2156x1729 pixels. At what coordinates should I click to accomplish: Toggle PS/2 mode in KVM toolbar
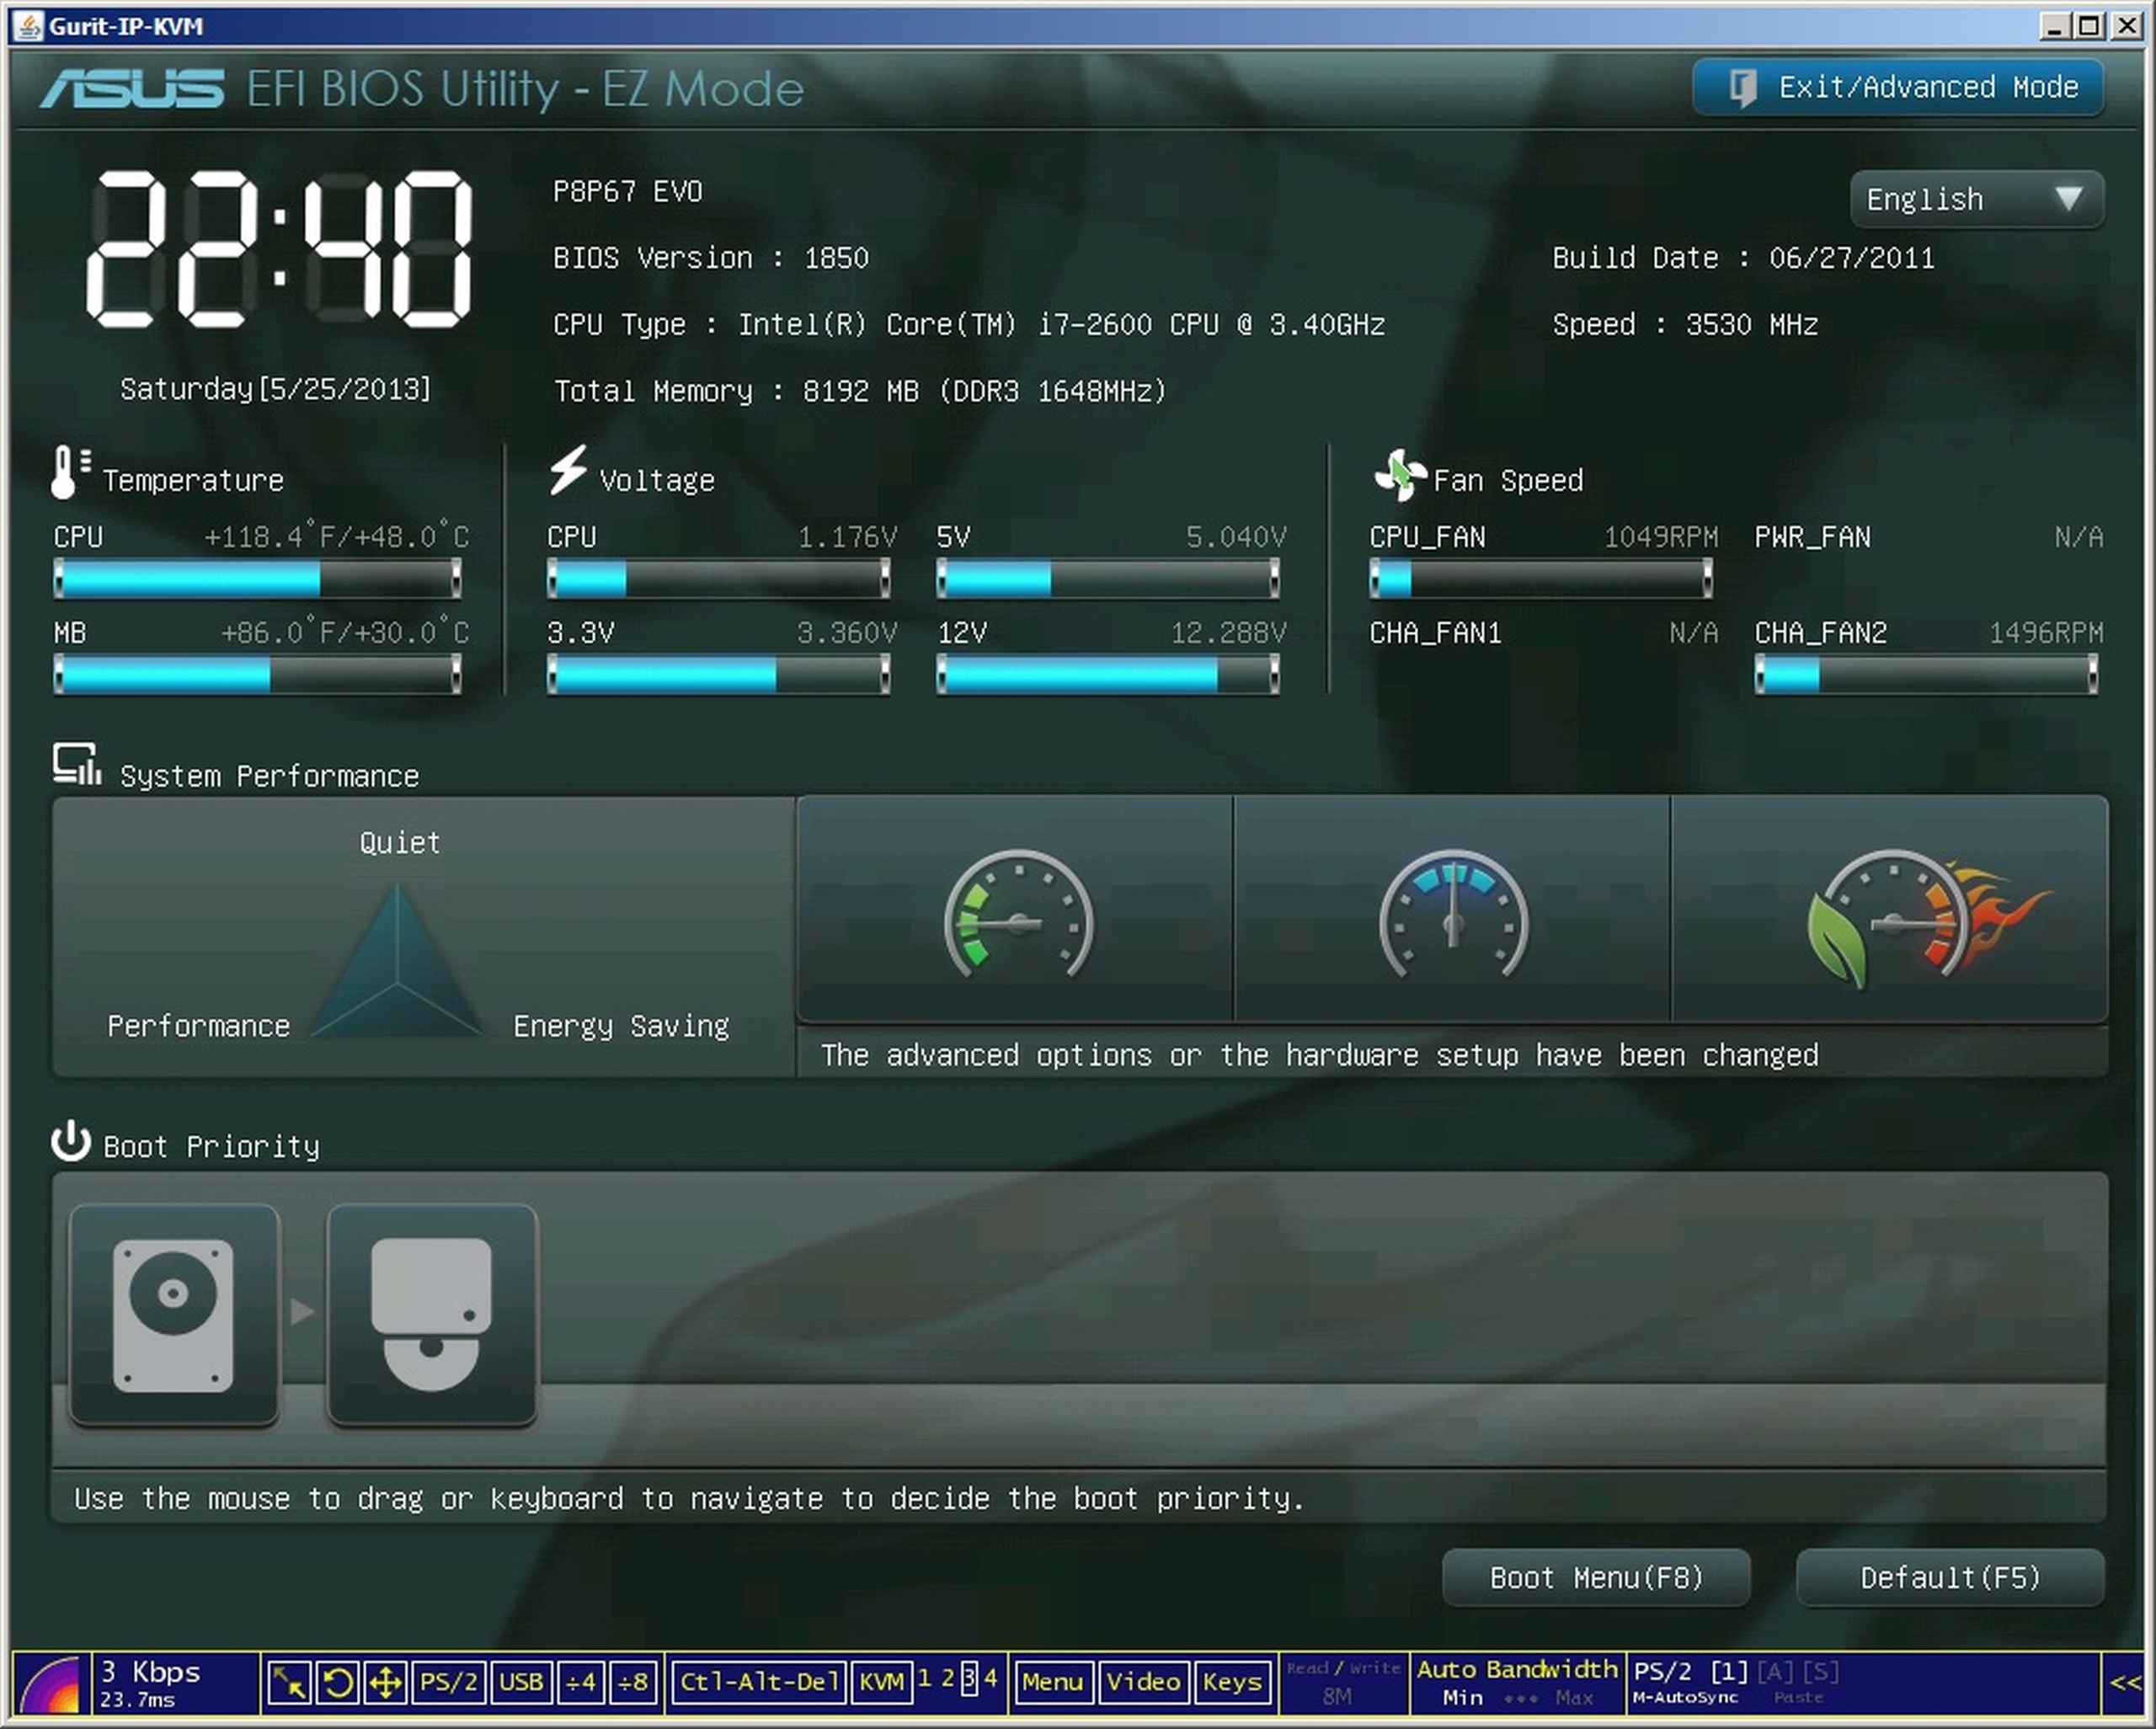(x=448, y=1683)
